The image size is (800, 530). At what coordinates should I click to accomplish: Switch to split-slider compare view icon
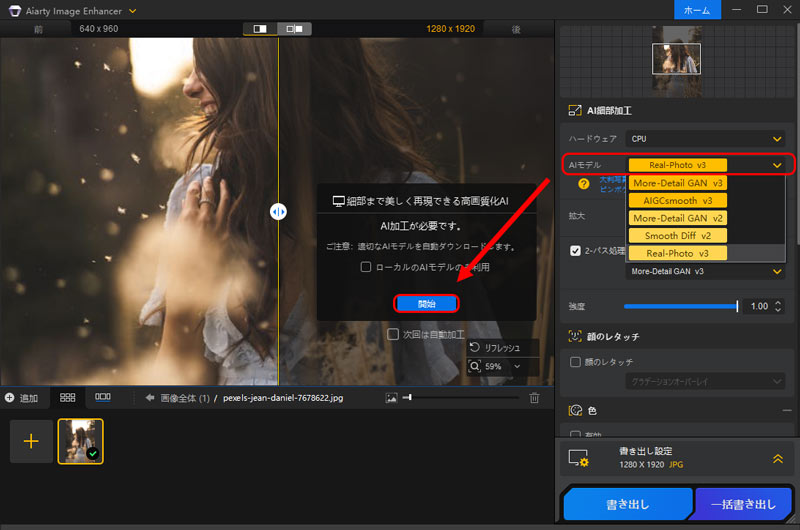click(x=260, y=29)
